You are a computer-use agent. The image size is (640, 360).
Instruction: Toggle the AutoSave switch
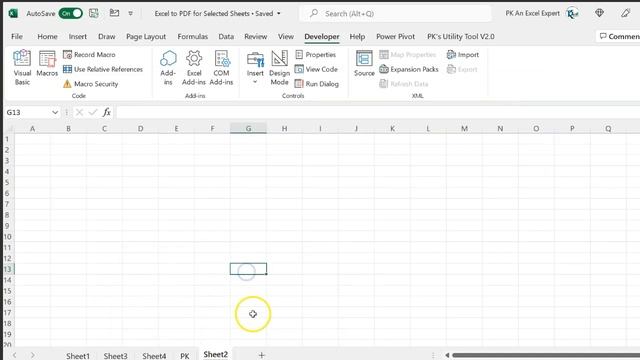[x=70, y=13]
